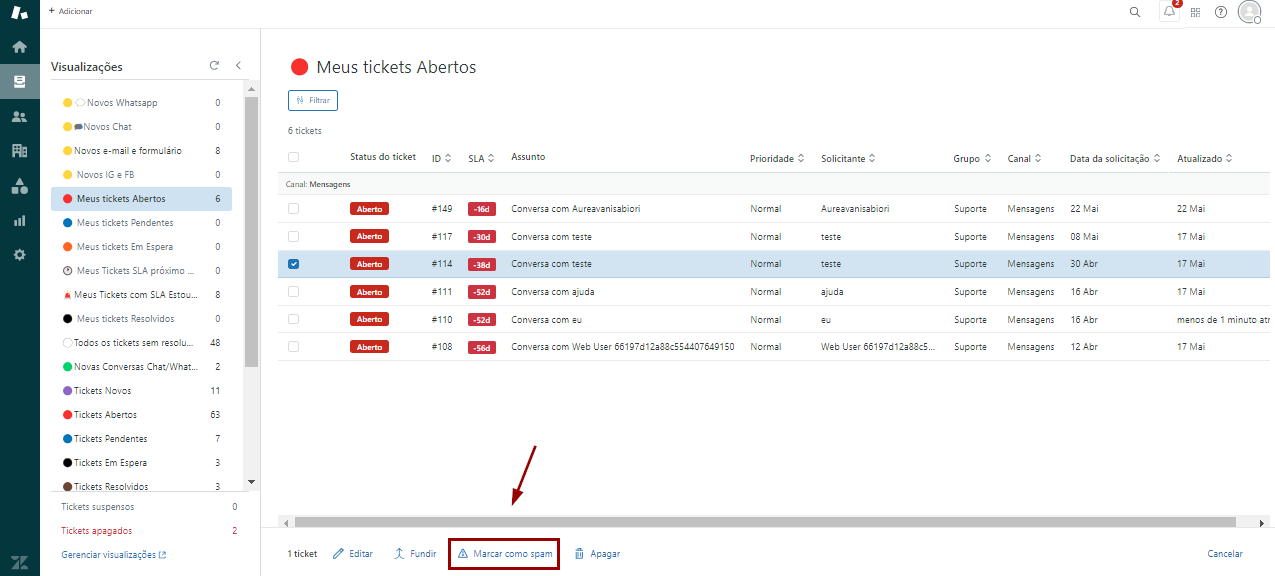The image size is (1275, 576).
Task: Open the Home icon in sidebar
Action: [19, 47]
